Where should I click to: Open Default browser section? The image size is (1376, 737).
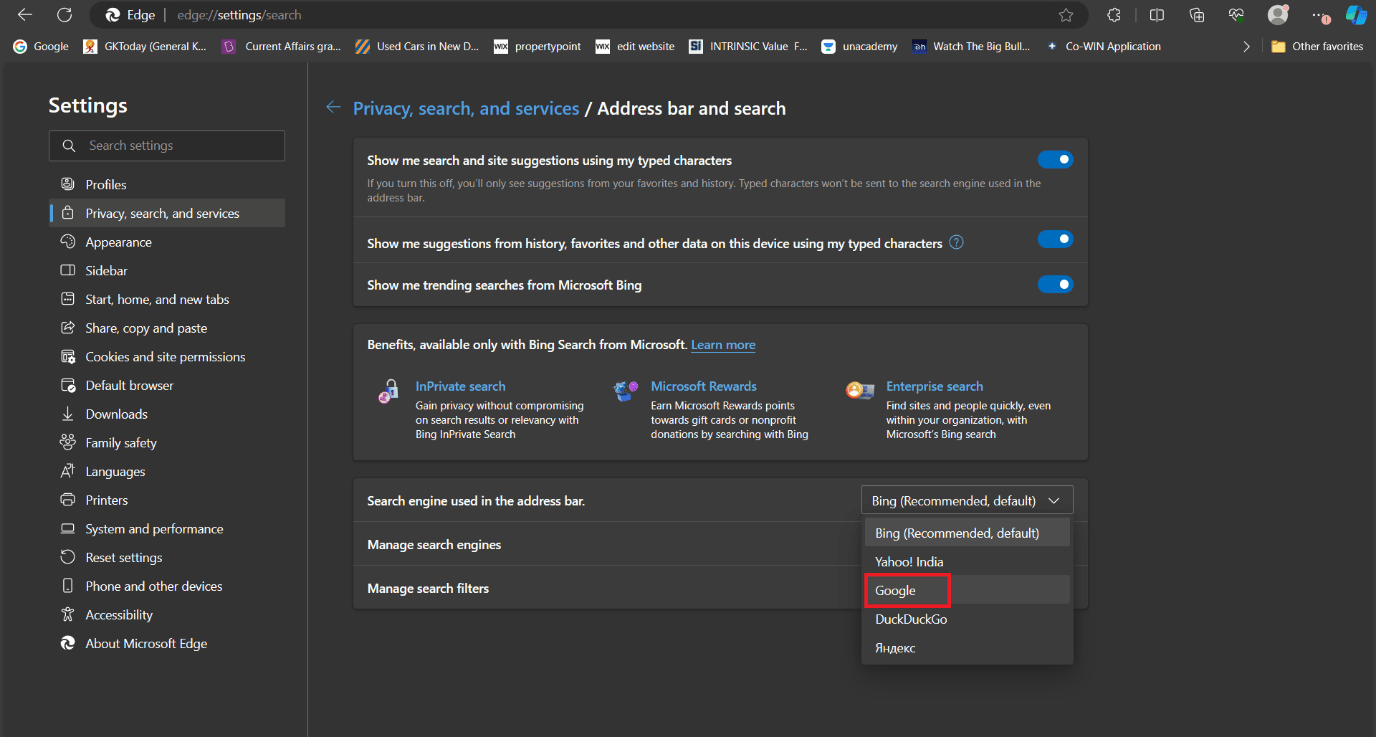point(167,385)
